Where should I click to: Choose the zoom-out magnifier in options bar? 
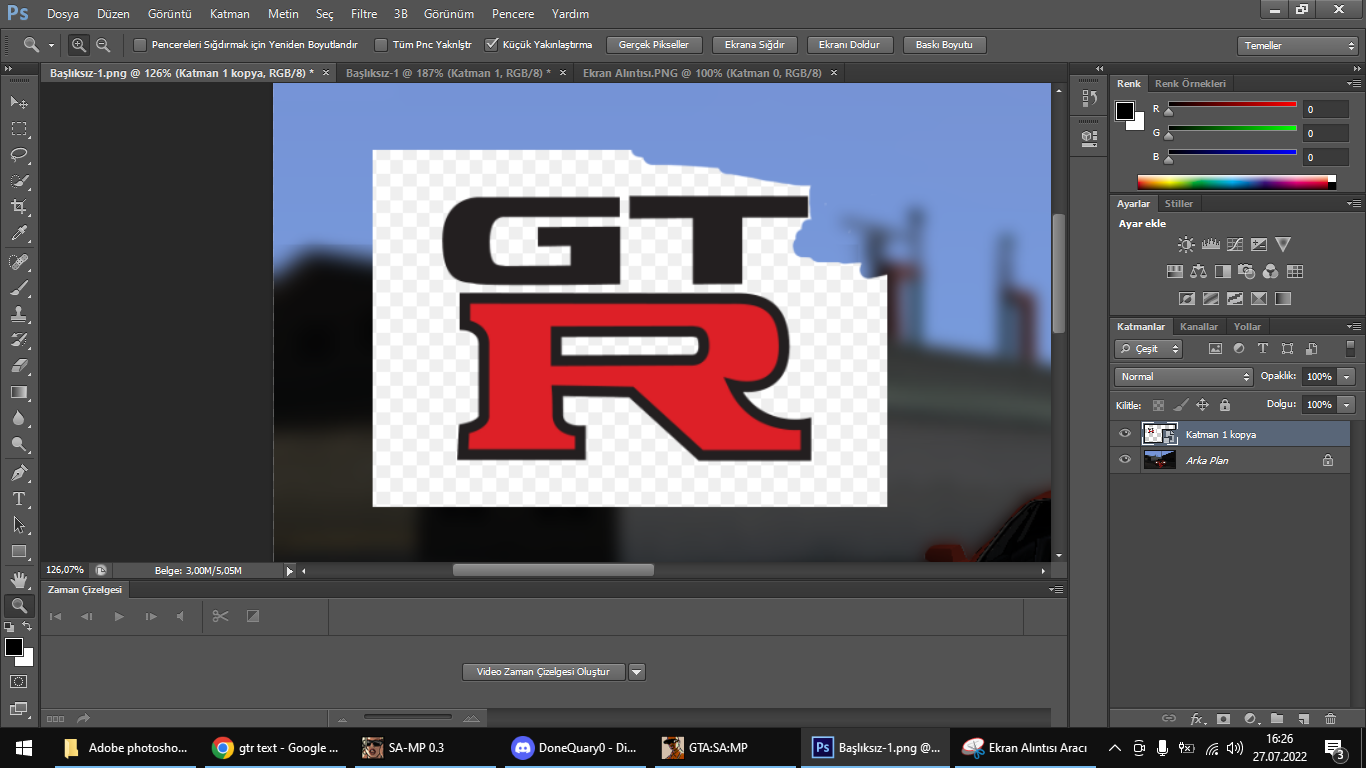[102, 45]
